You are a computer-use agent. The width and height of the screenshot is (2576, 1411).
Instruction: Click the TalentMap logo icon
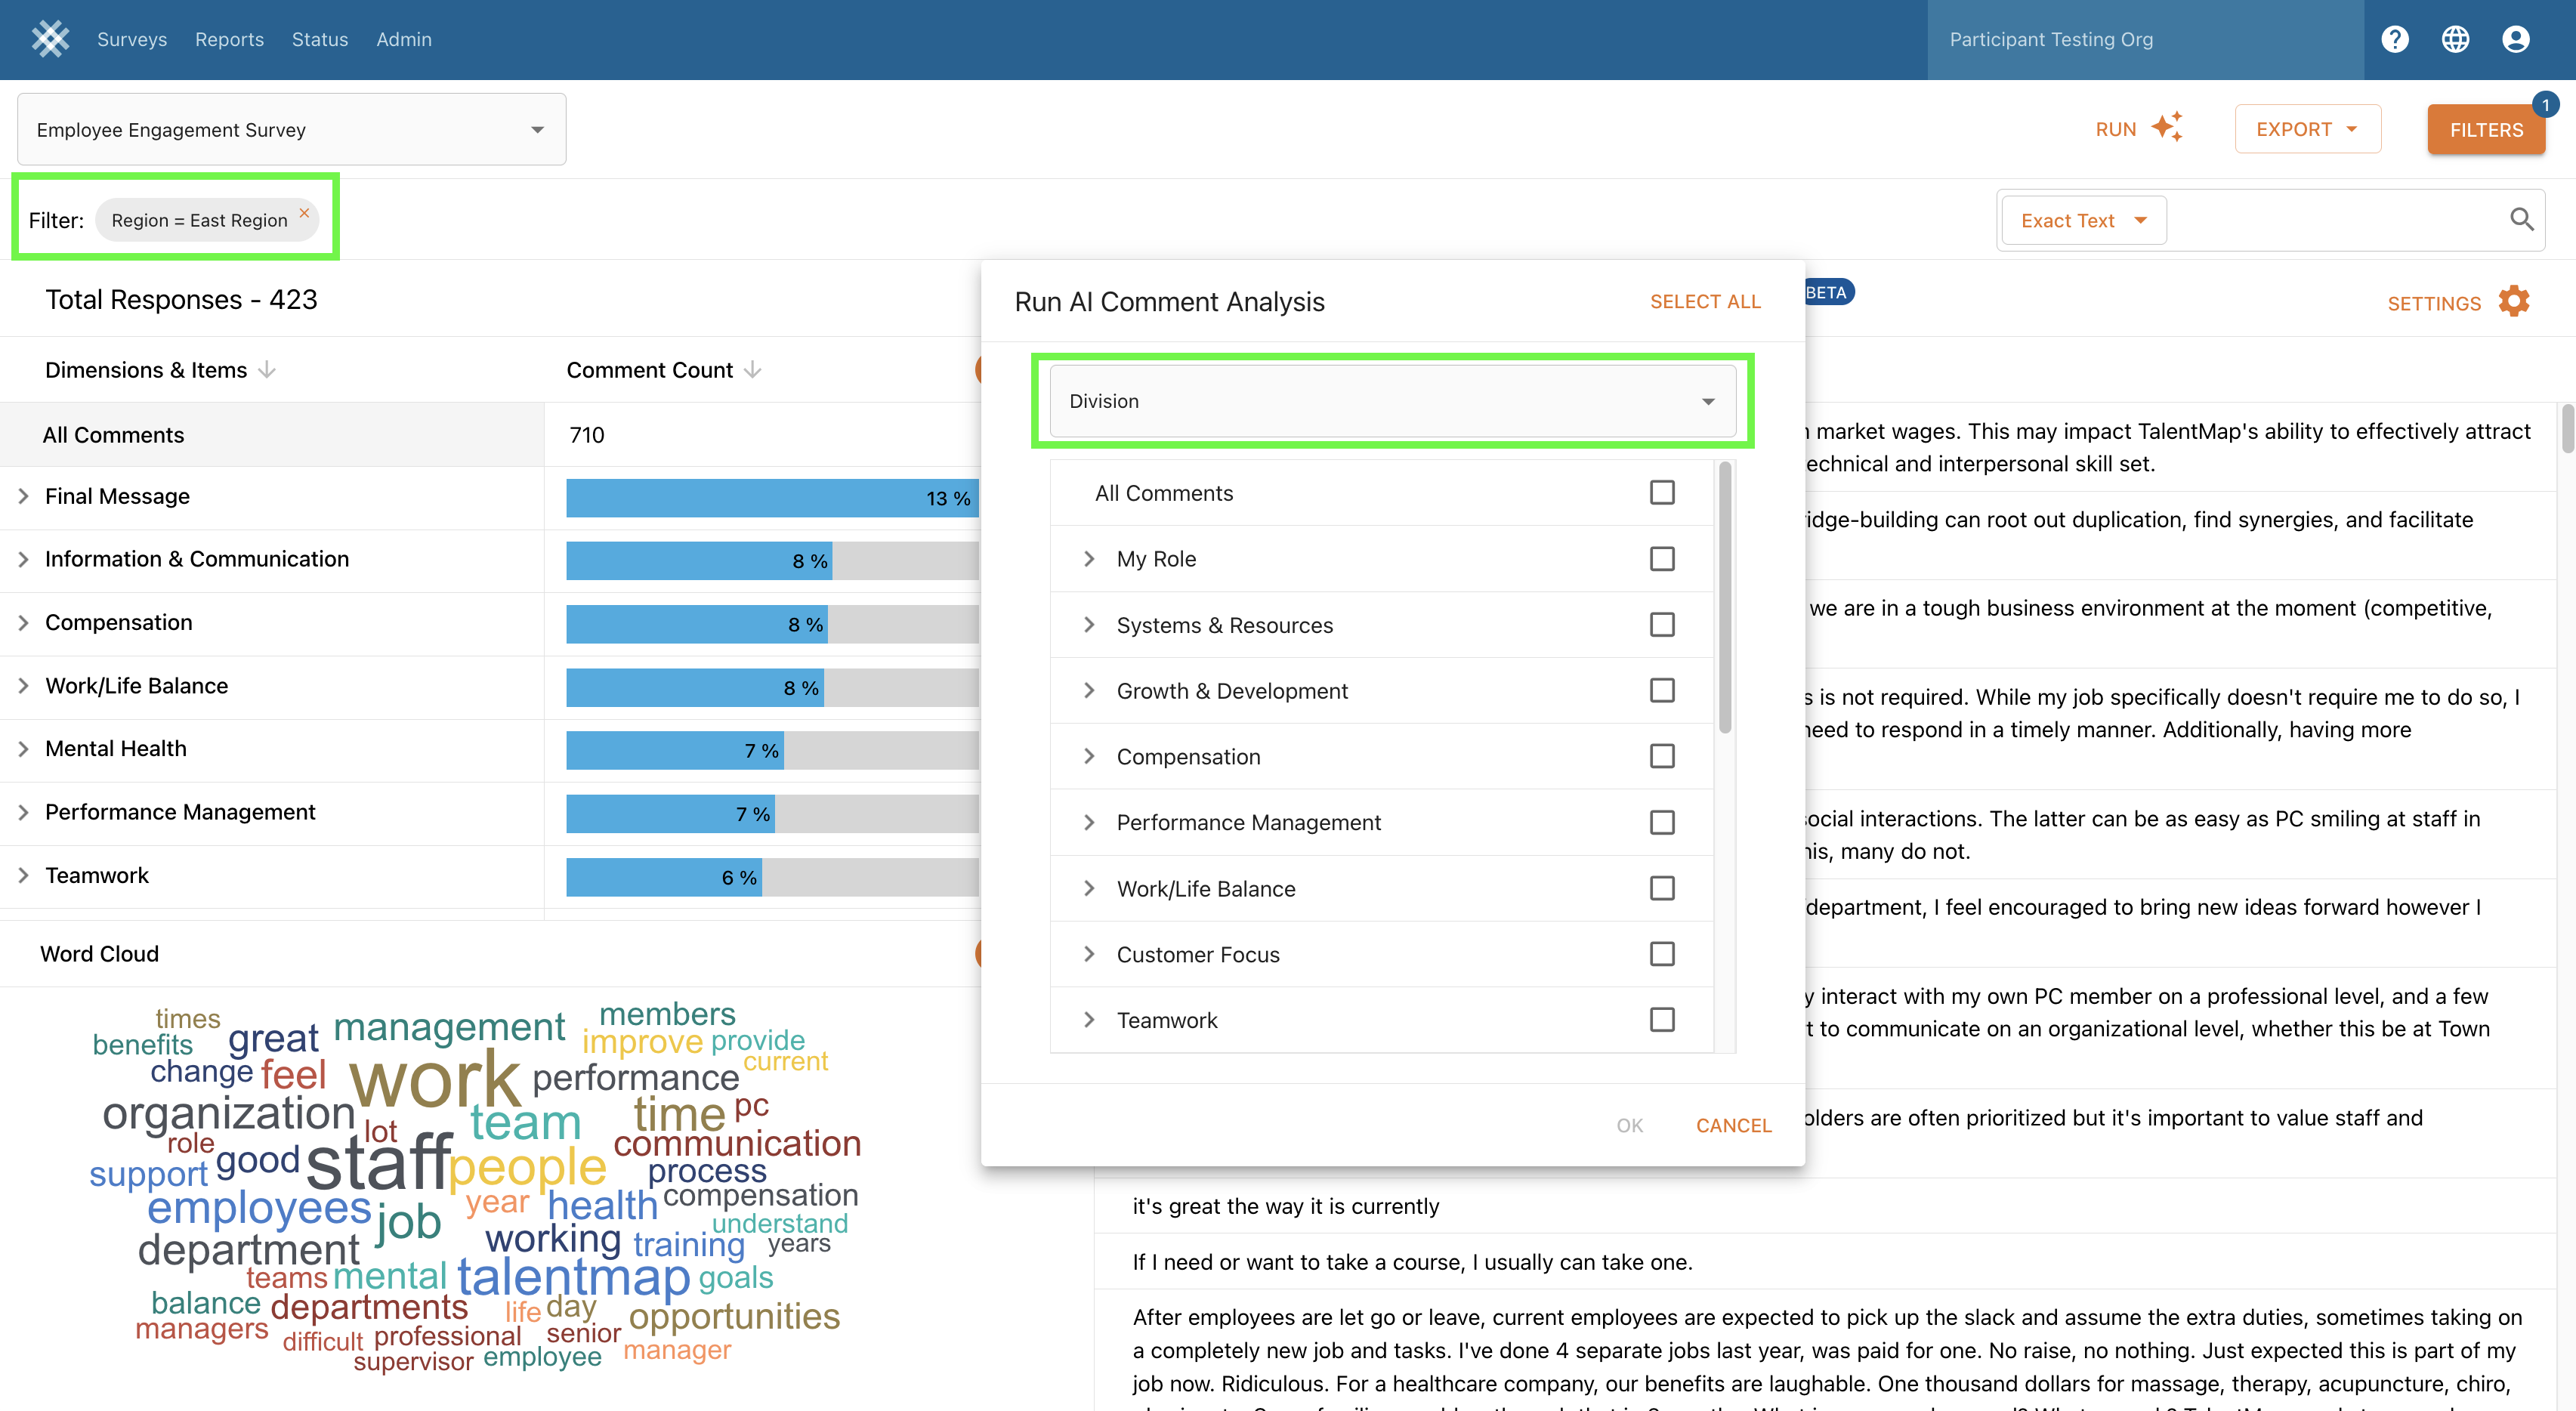[x=50, y=39]
